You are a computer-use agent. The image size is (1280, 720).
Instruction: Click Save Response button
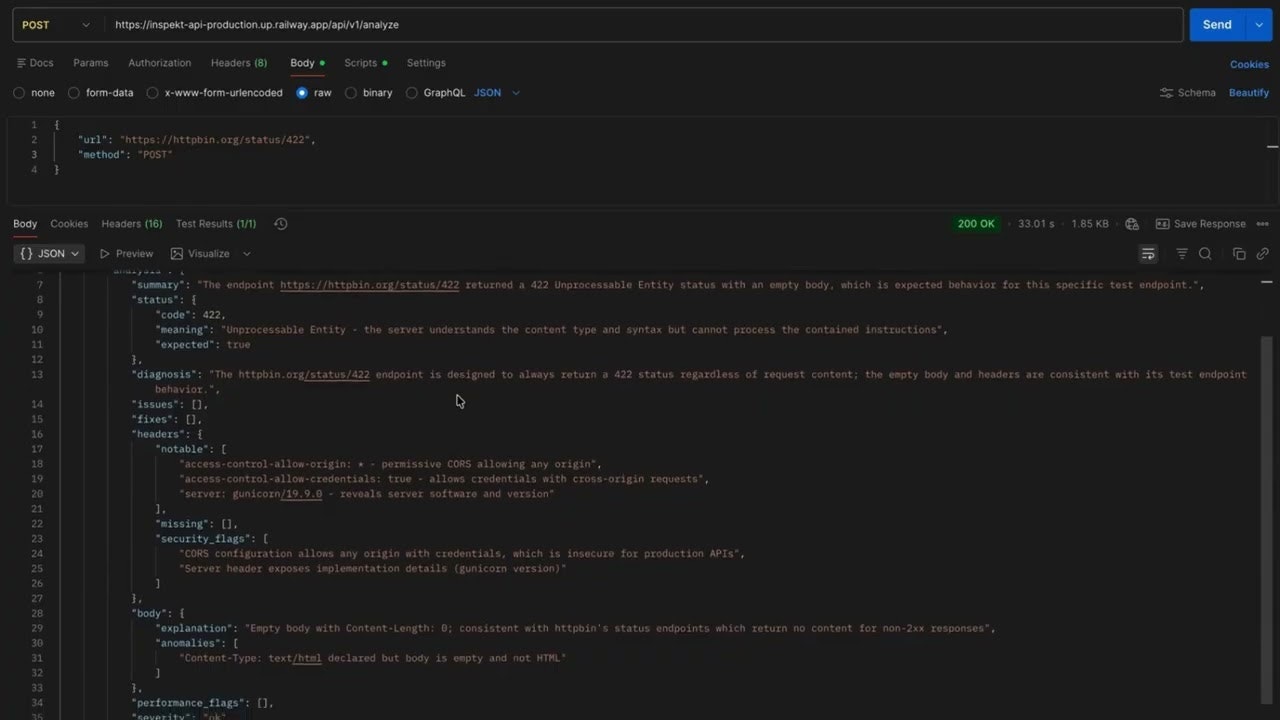1200,224
